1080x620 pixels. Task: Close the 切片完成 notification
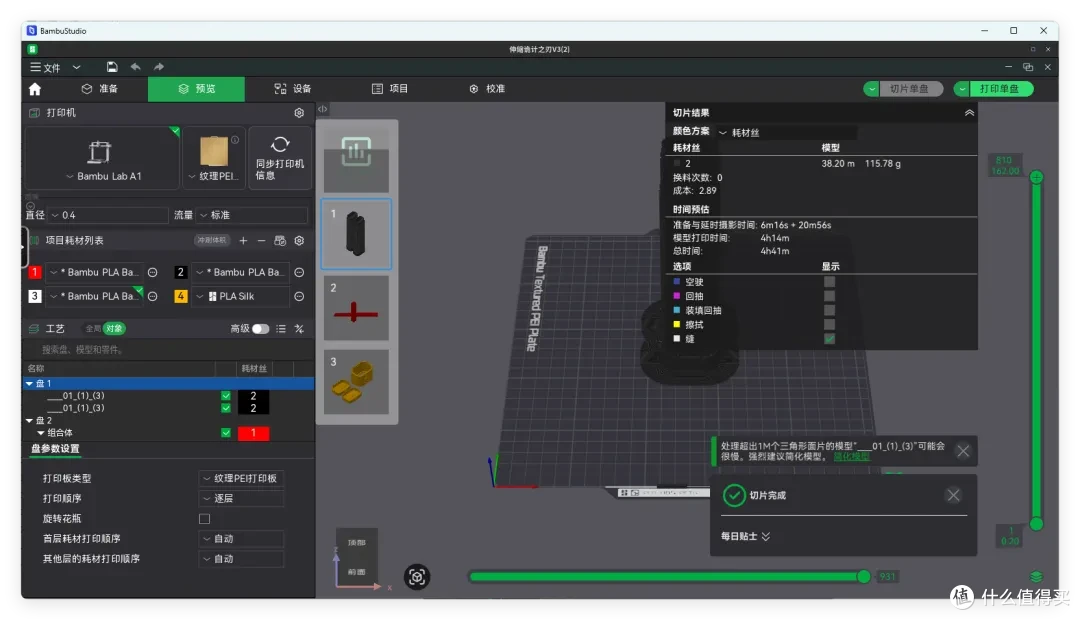coord(953,495)
